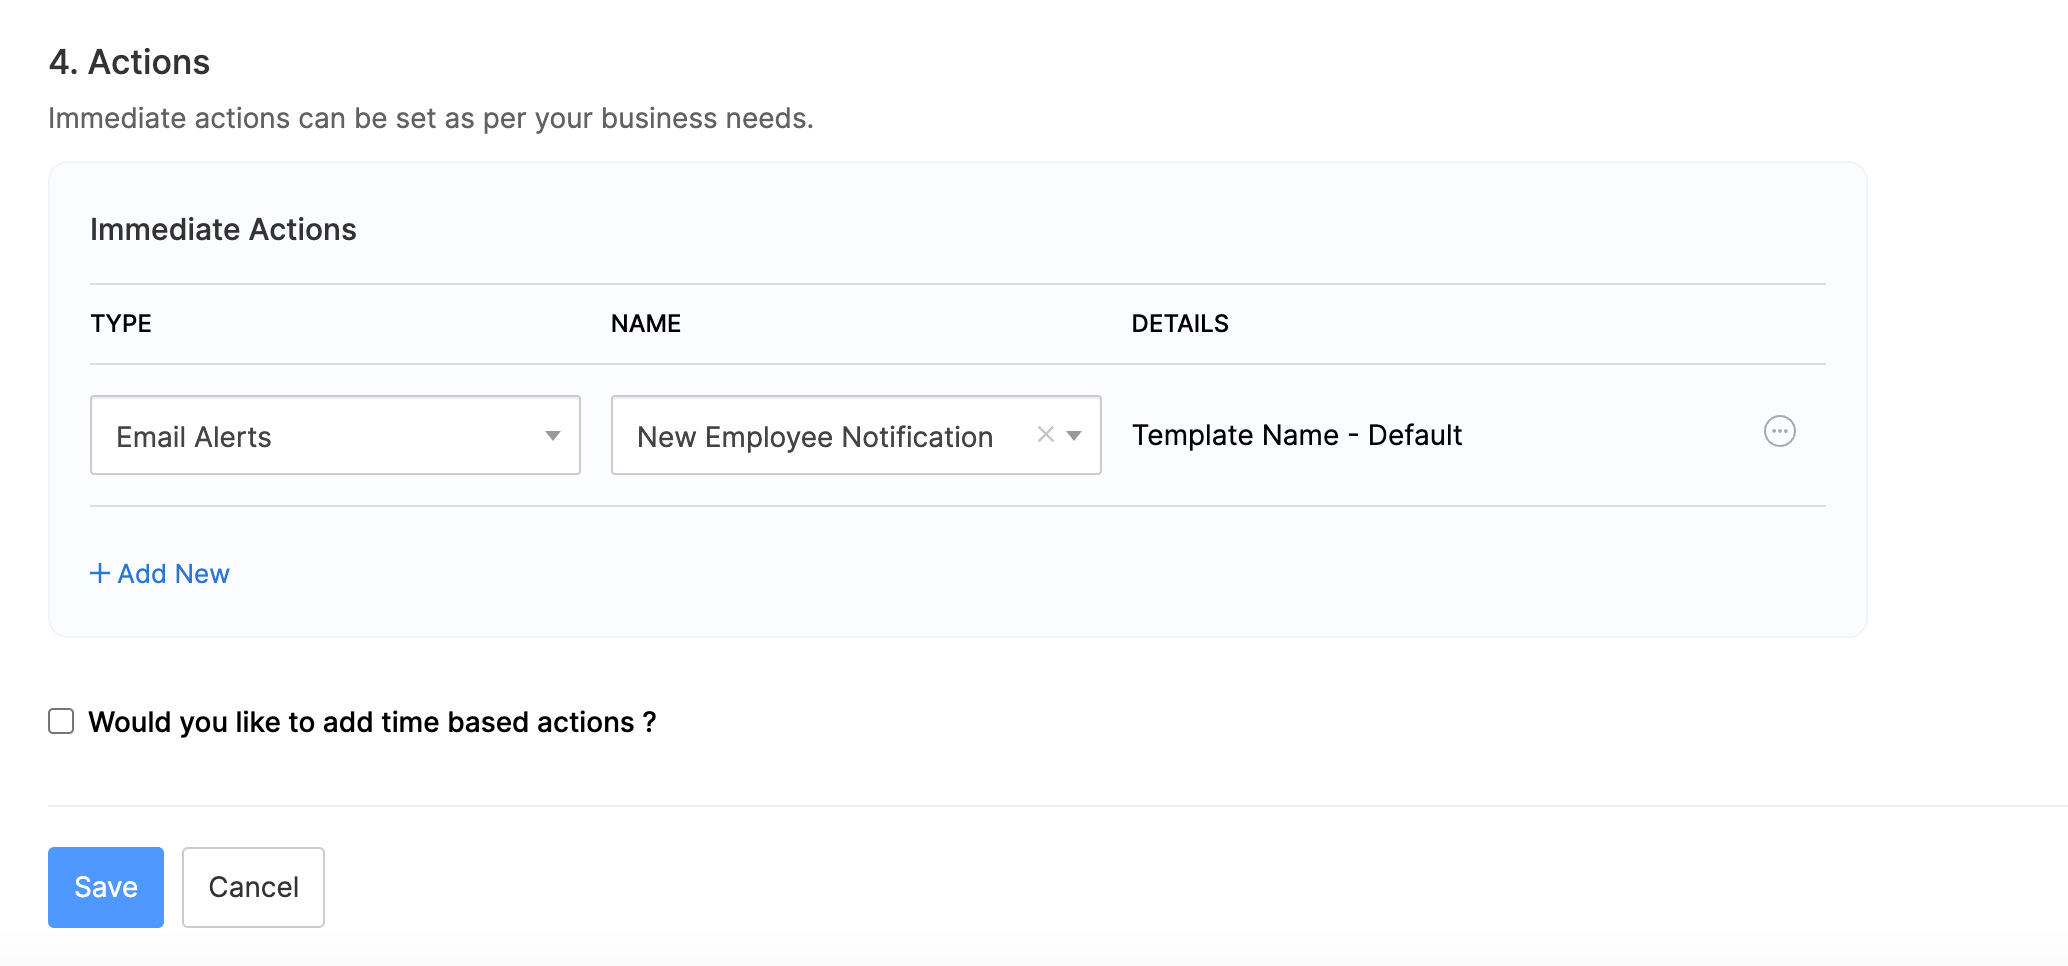Save the immediate actions configuration
This screenshot has width=2068, height=966.
[105, 887]
